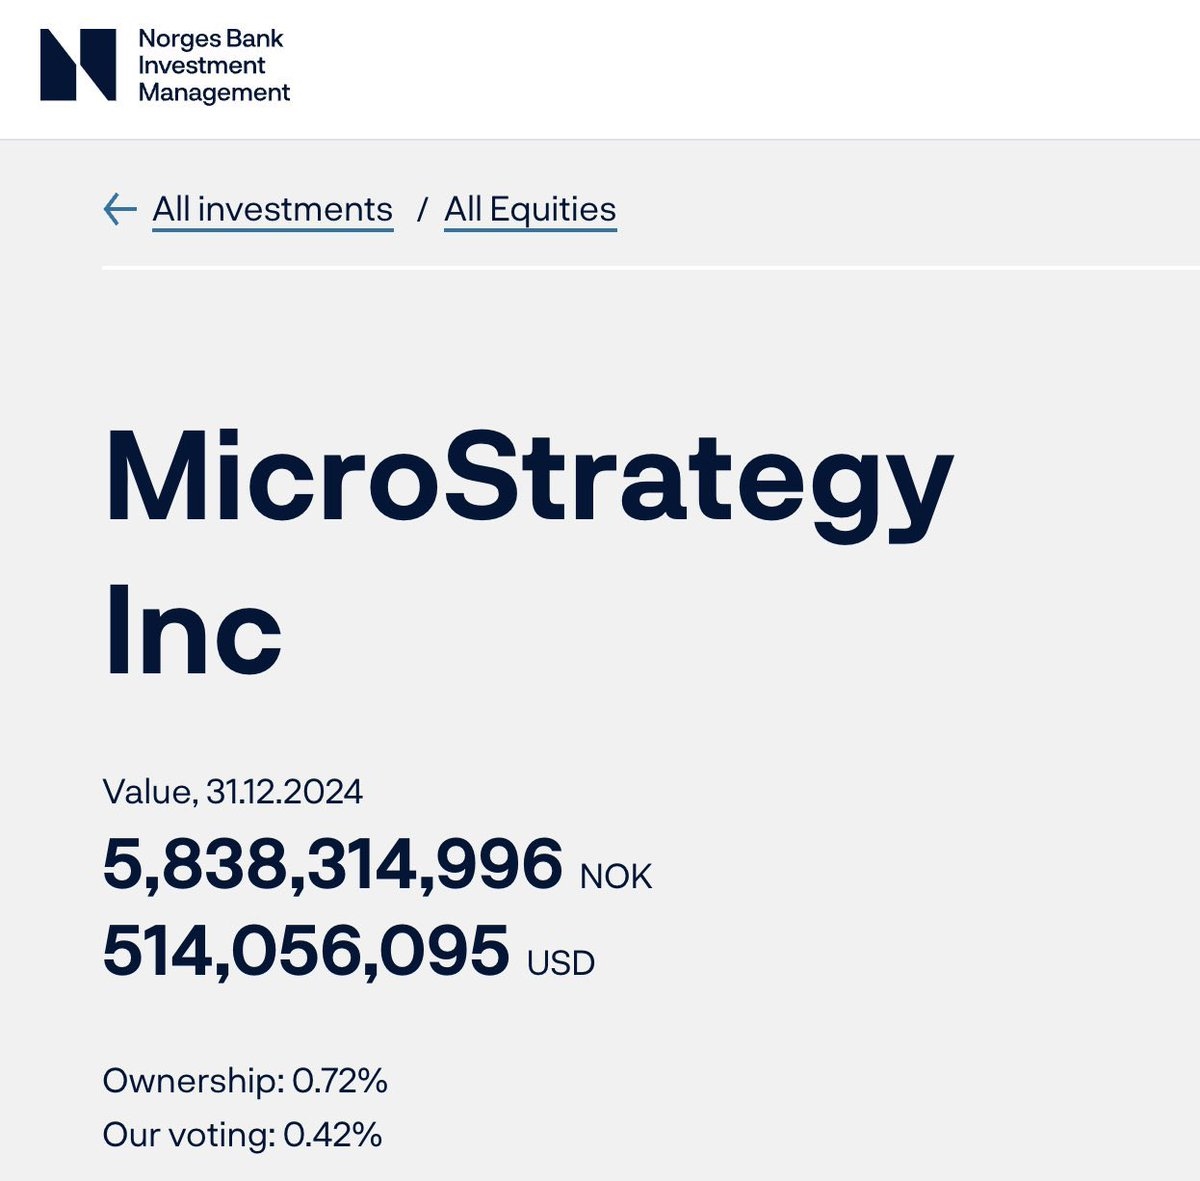
Task: Click the Norges Bank N logo icon
Action: pyautogui.click(x=78, y=65)
